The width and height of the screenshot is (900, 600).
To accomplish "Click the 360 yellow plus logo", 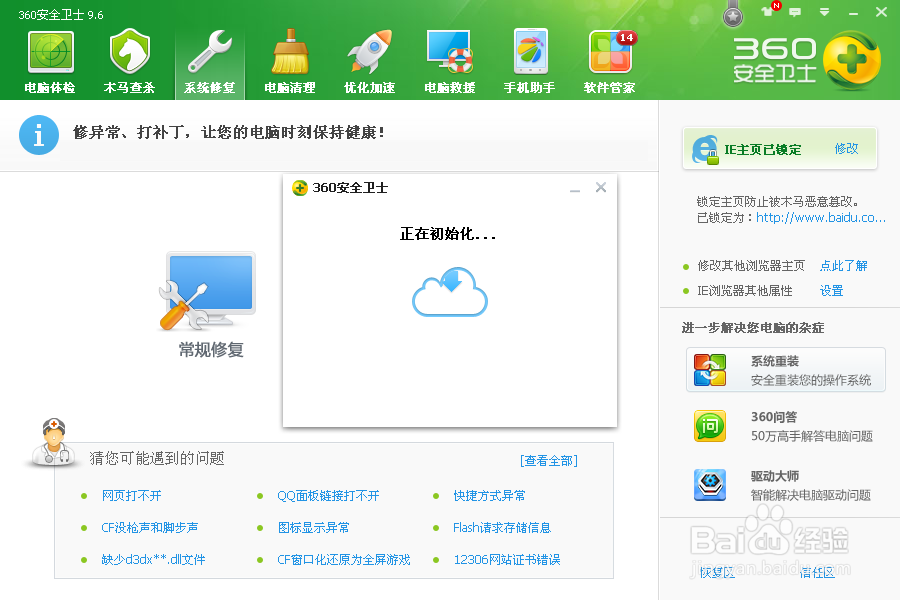I will tap(852, 60).
